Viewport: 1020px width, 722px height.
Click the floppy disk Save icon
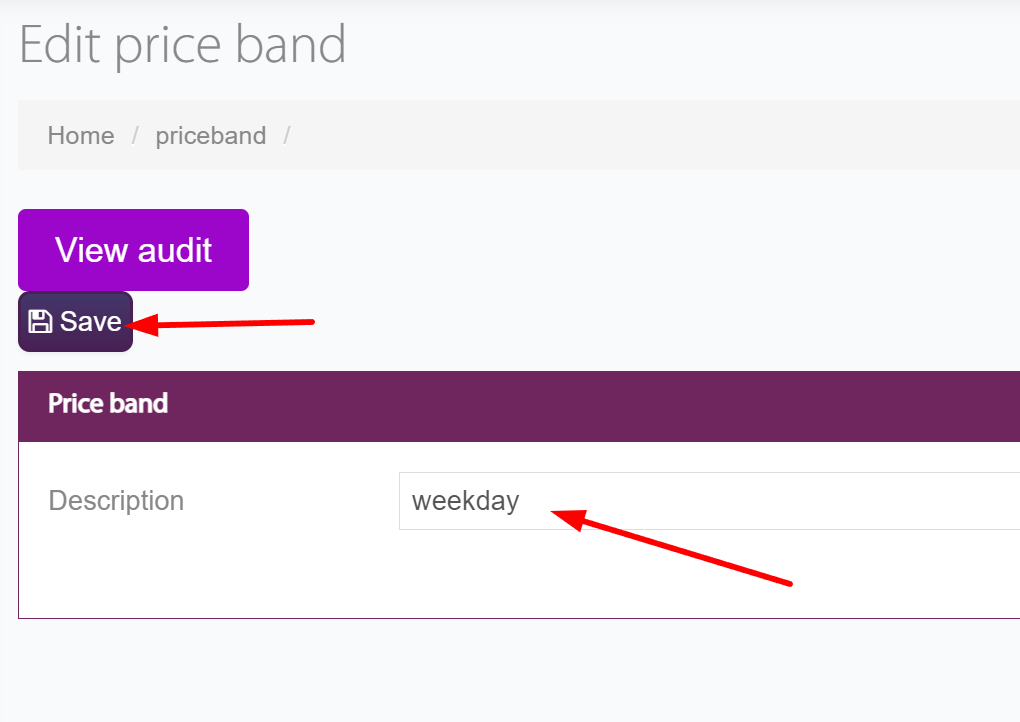(x=40, y=321)
